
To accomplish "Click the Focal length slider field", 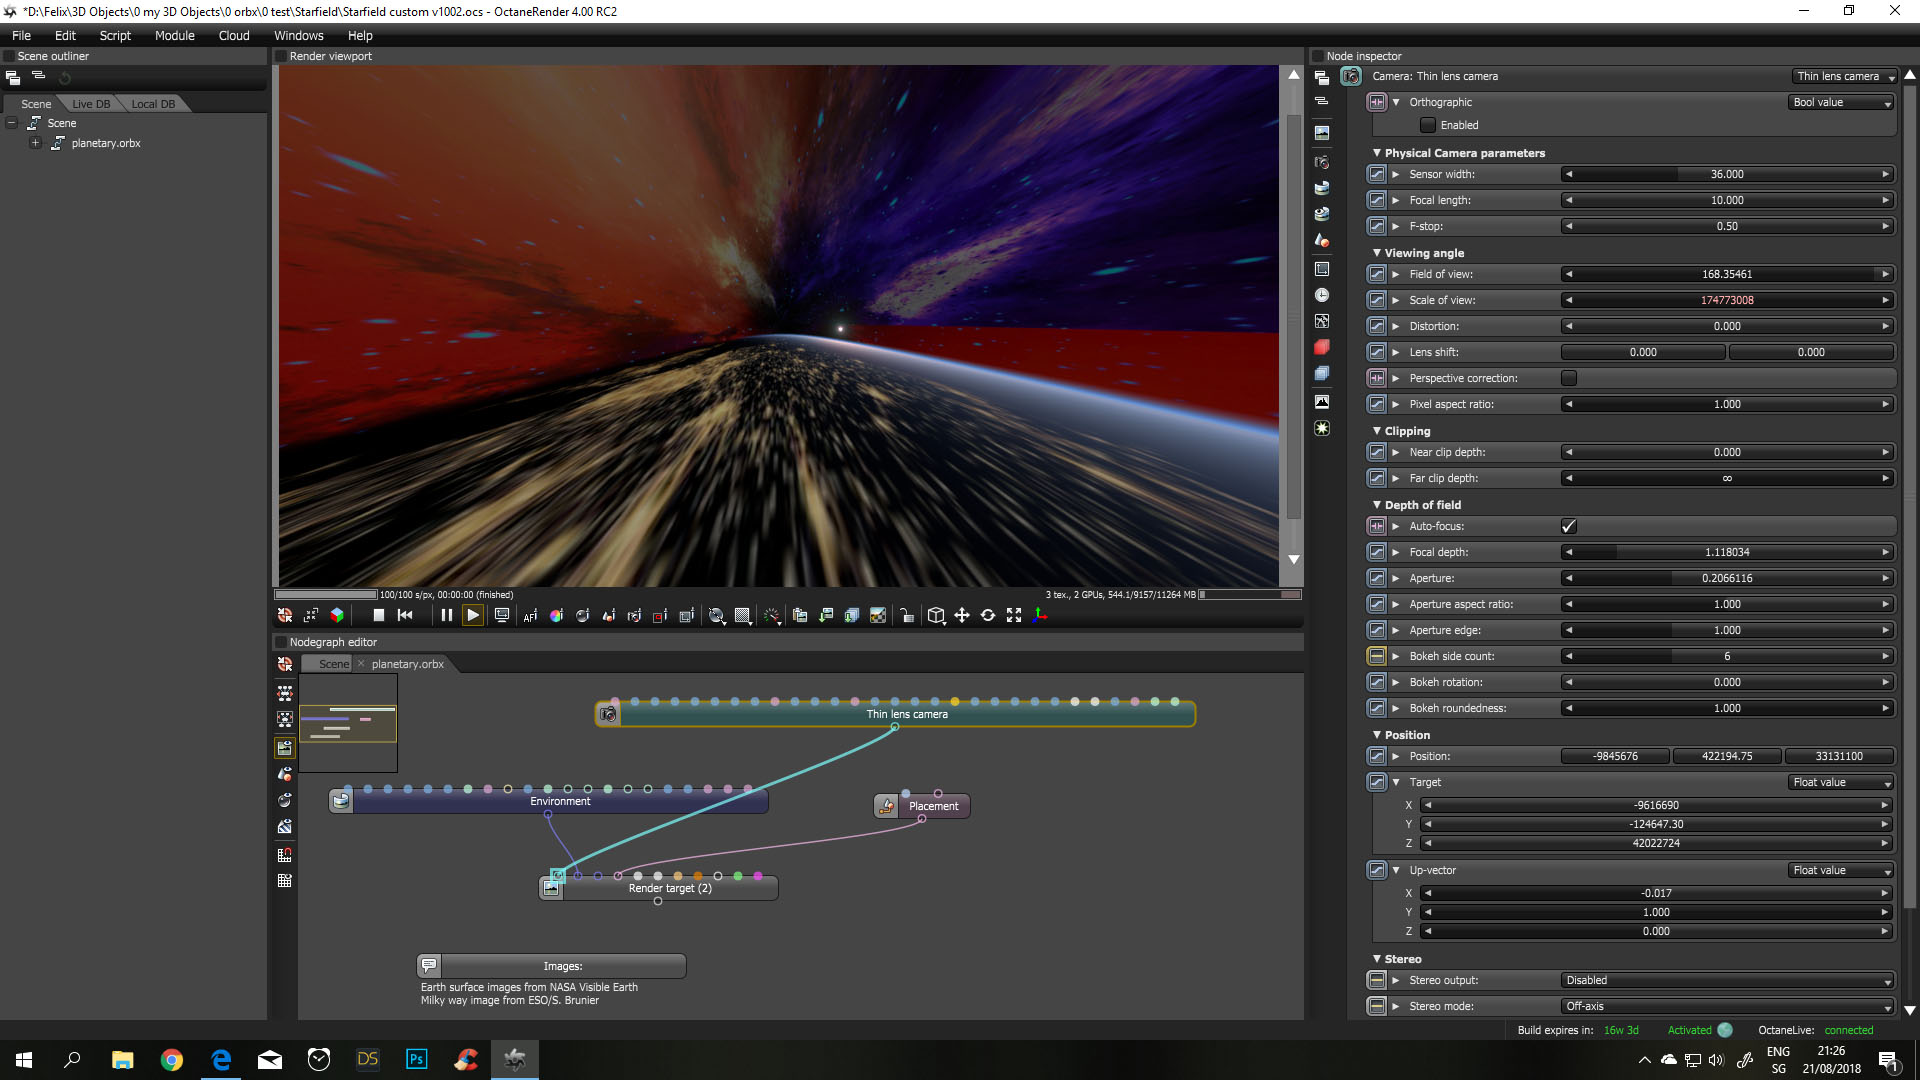I will 1727,200.
